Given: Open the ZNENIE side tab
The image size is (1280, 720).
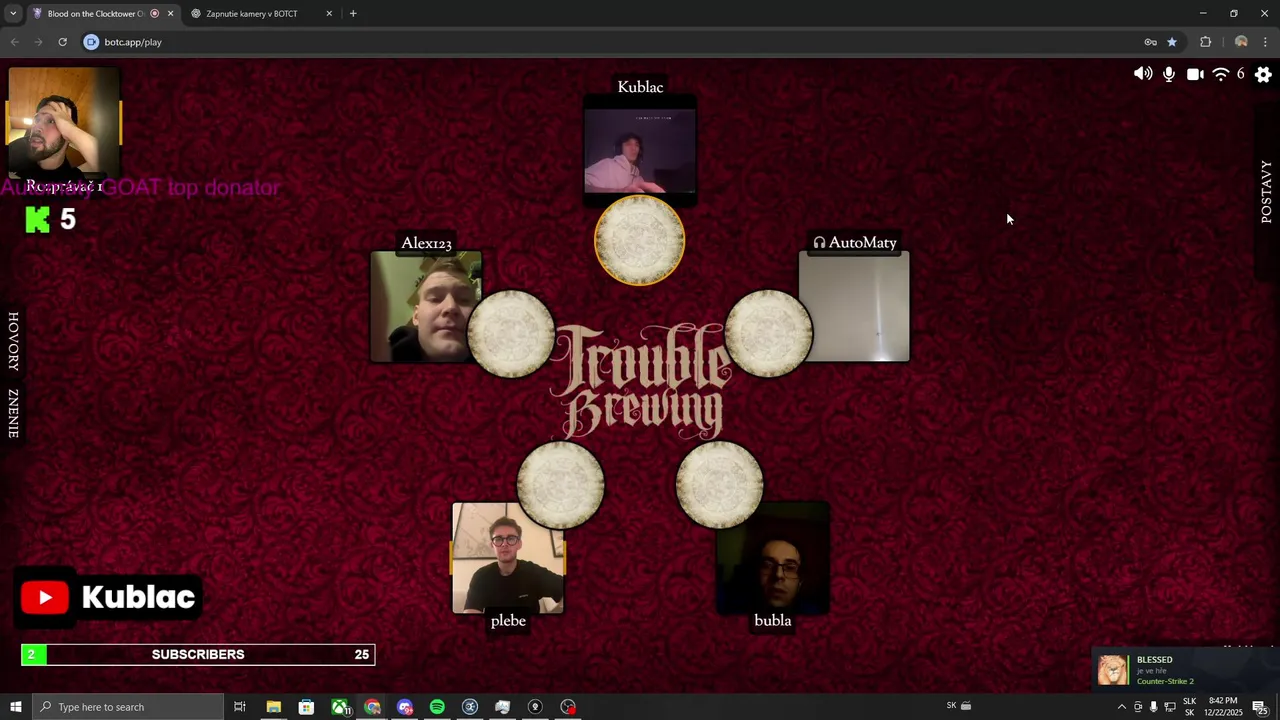Looking at the screenshot, I should (13, 413).
